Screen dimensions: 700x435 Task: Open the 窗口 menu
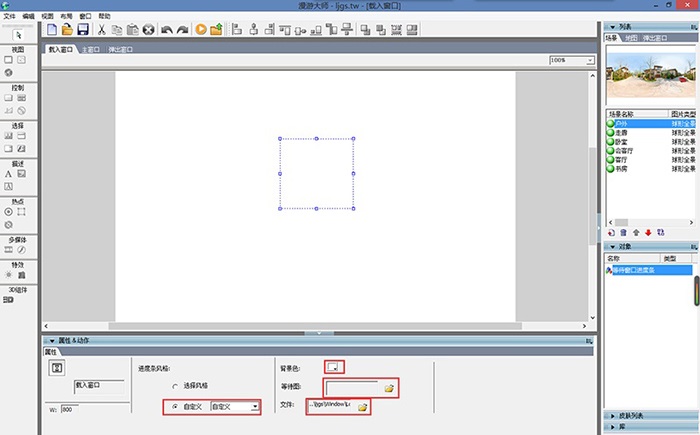point(85,17)
